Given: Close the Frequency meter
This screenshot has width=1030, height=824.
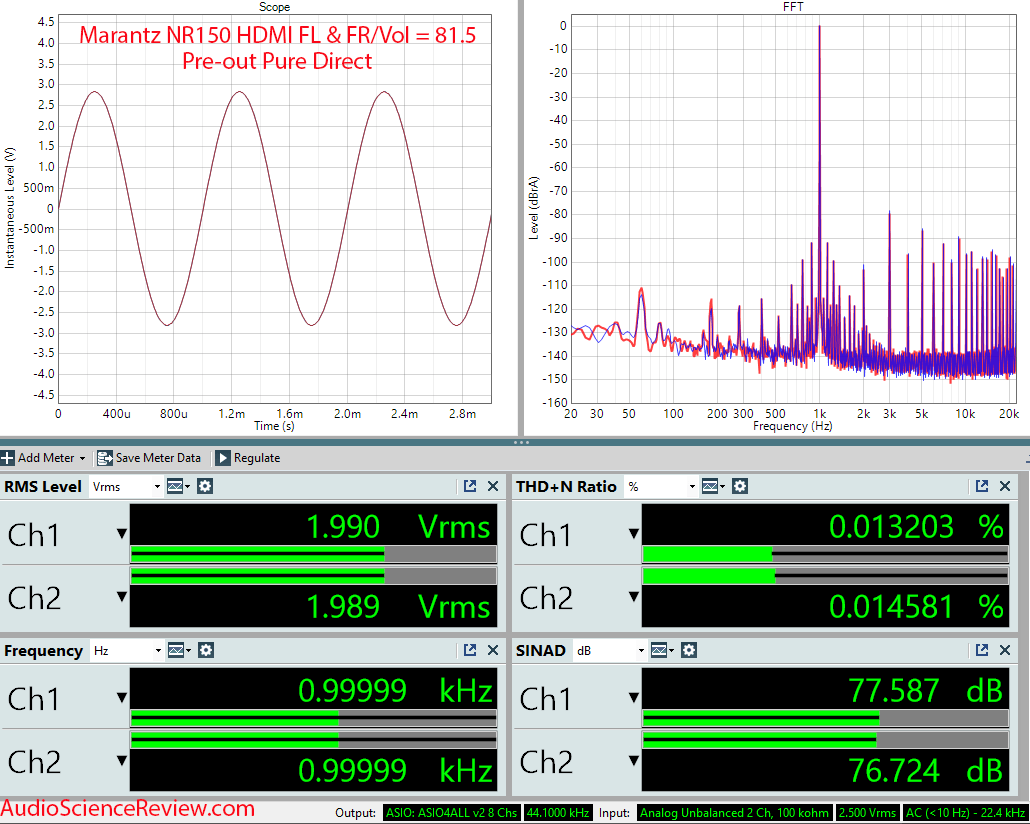Looking at the screenshot, I should click(x=493, y=651).
